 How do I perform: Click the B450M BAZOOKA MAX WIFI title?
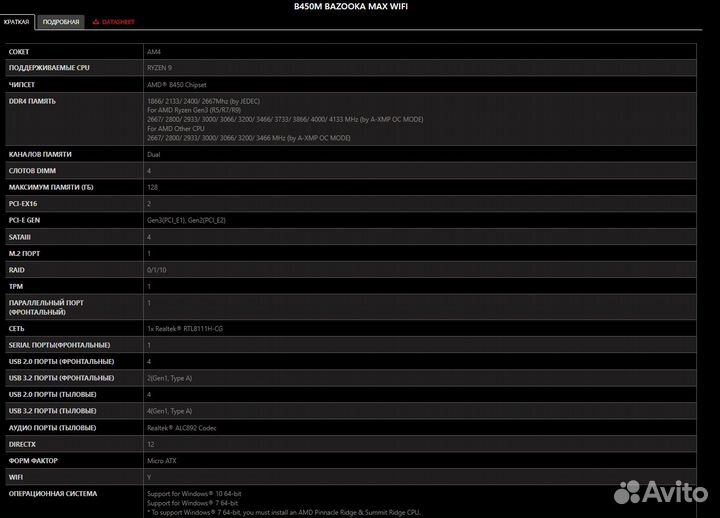358,7
